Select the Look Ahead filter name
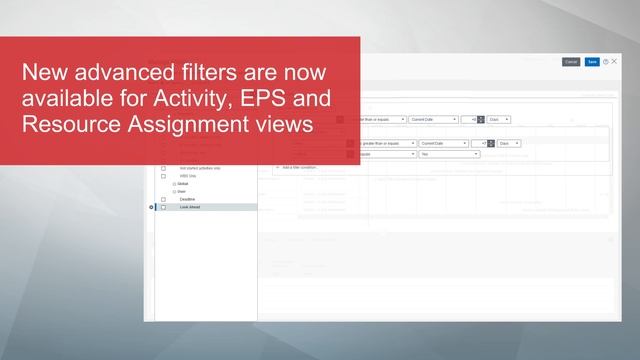This screenshot has height=360, width=640. (190, 207)
